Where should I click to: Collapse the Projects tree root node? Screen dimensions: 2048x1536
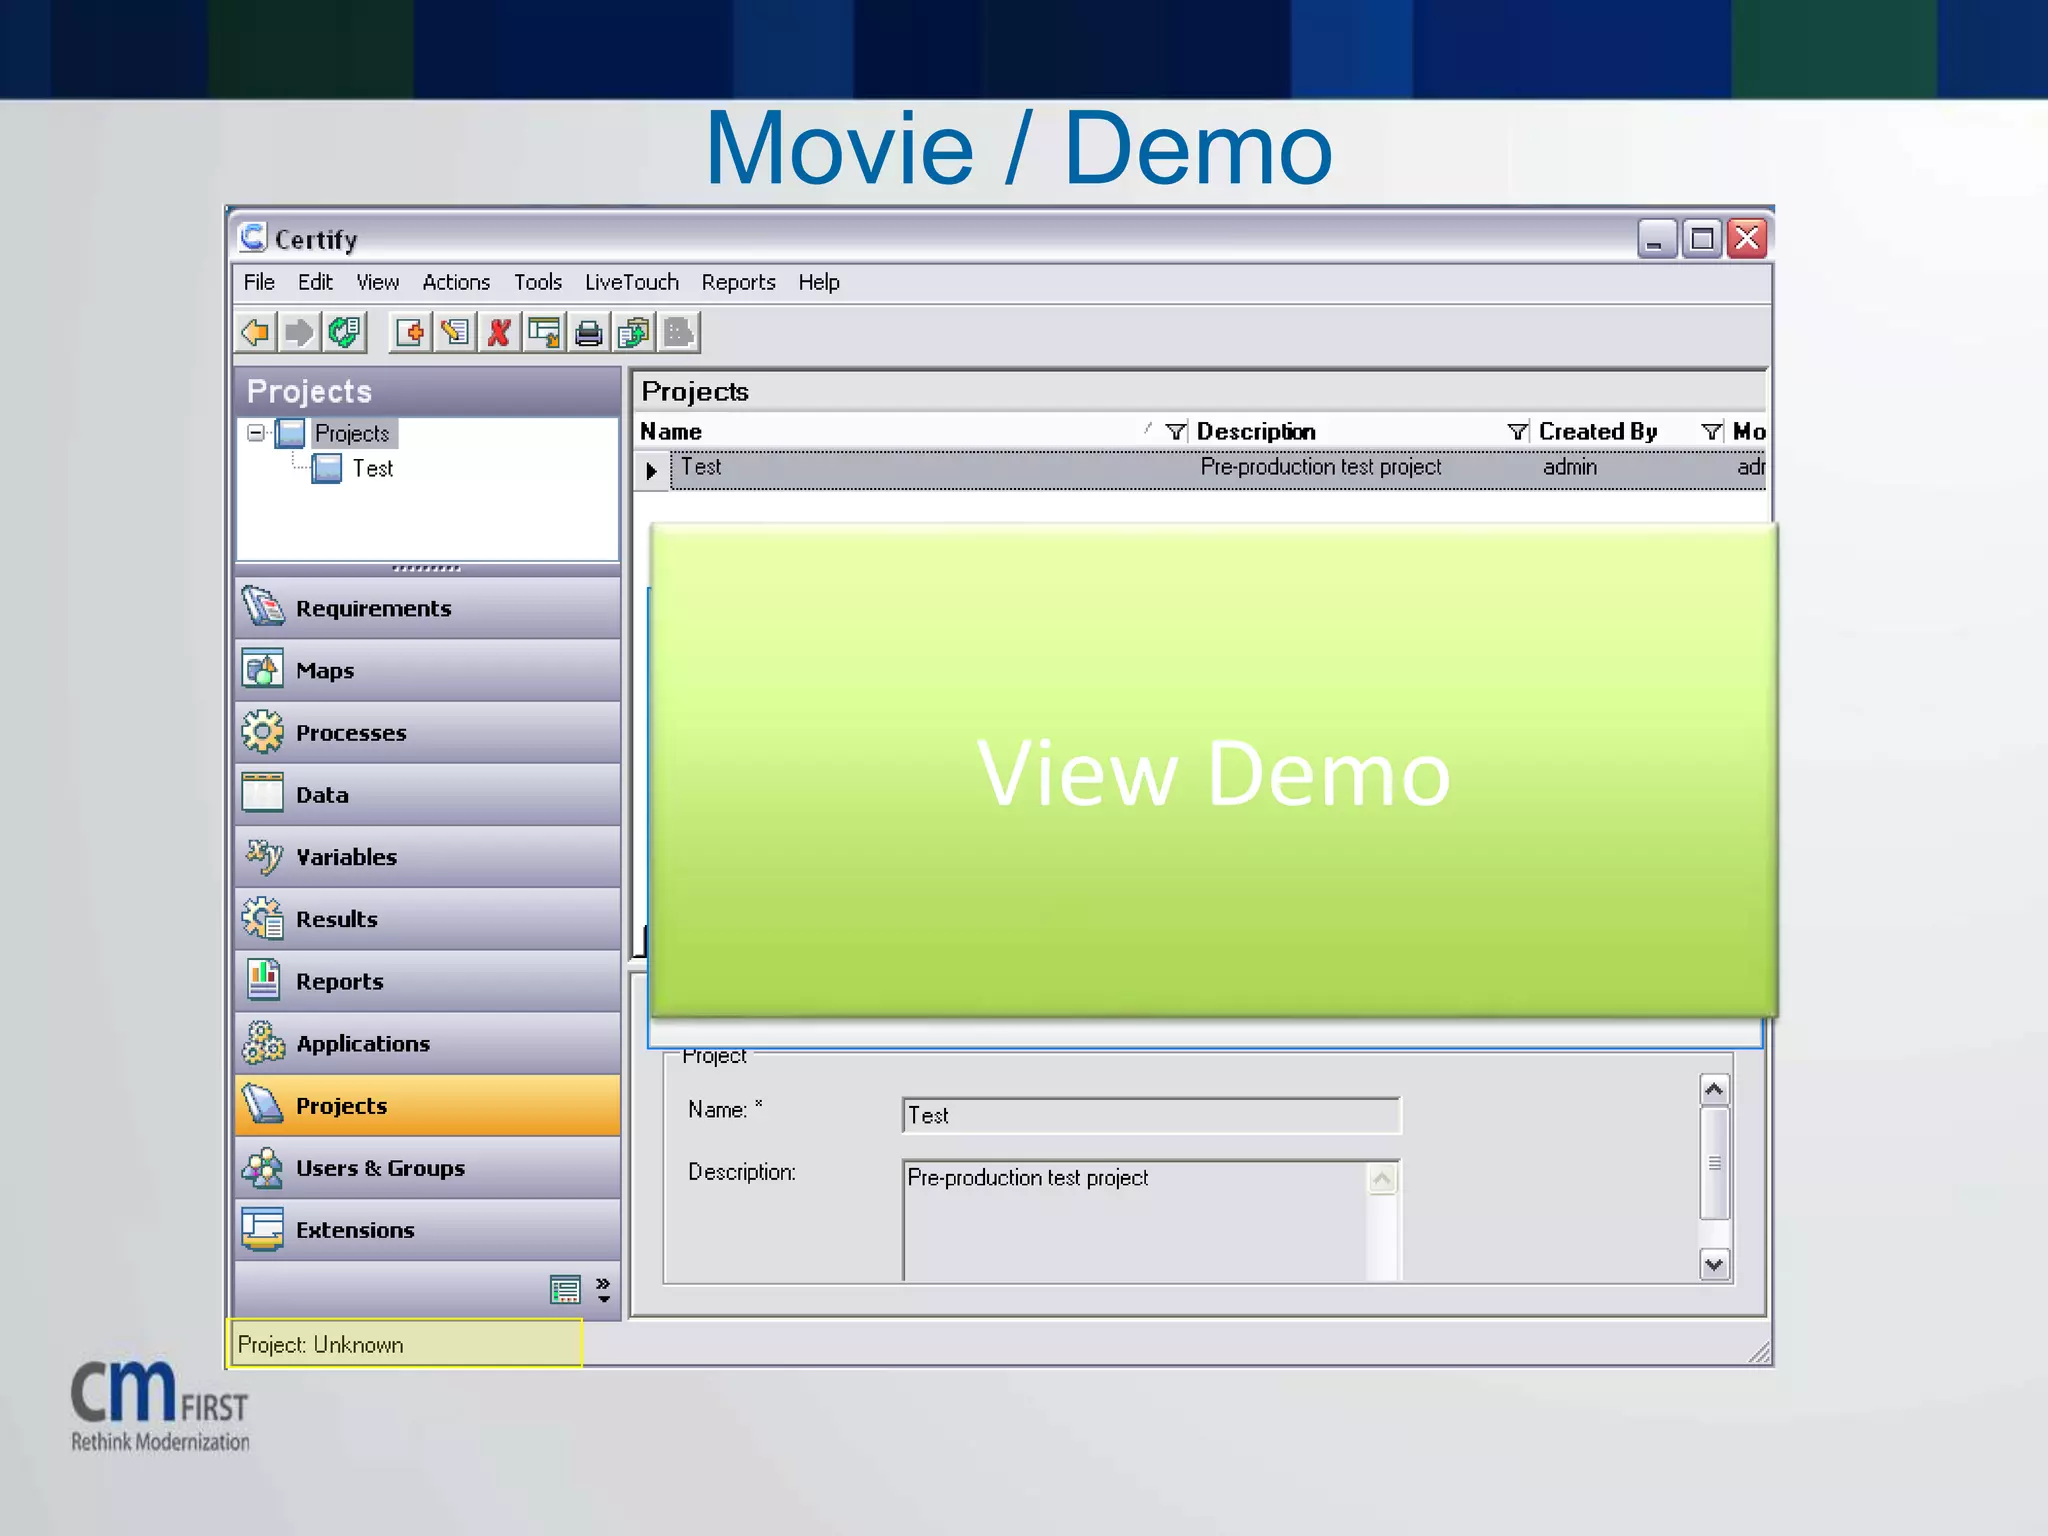(256, 433)
